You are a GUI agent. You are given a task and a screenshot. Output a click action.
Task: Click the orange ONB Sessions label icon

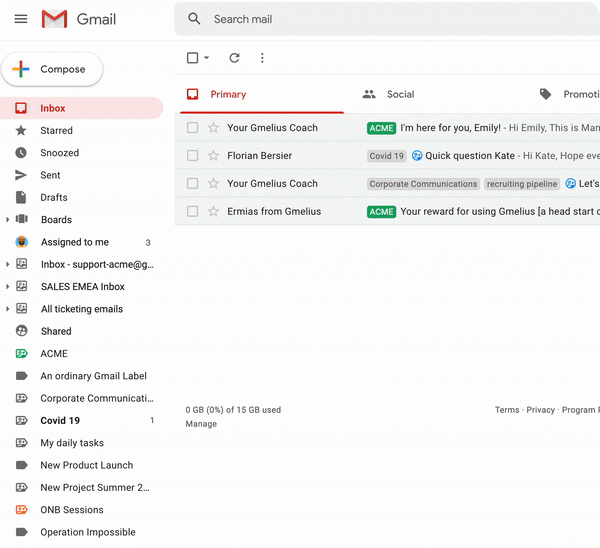(21, 509)
